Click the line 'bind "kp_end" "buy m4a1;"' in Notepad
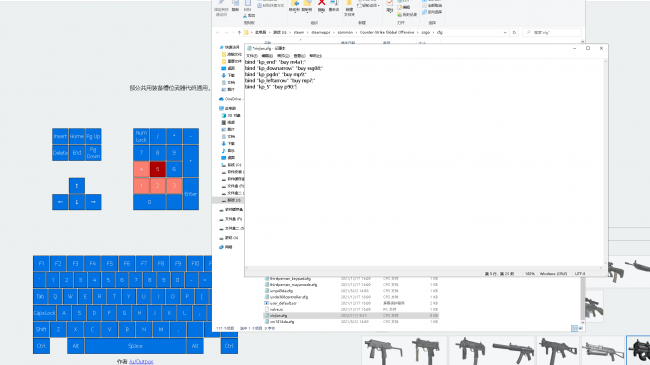This screenshot has height=365, width=650. point(275,62)
